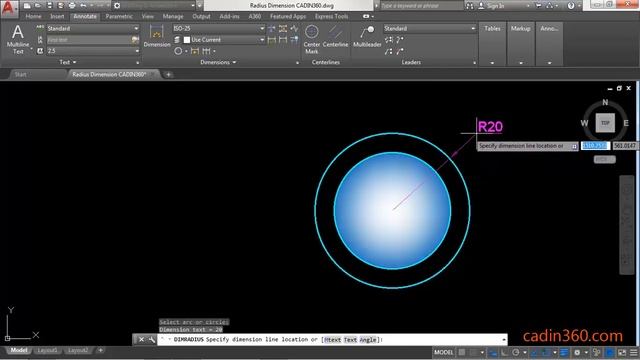This screenshot has width=640, height=360.
Task: Choose the Centerline tool
Action: (x=336, y=37)
